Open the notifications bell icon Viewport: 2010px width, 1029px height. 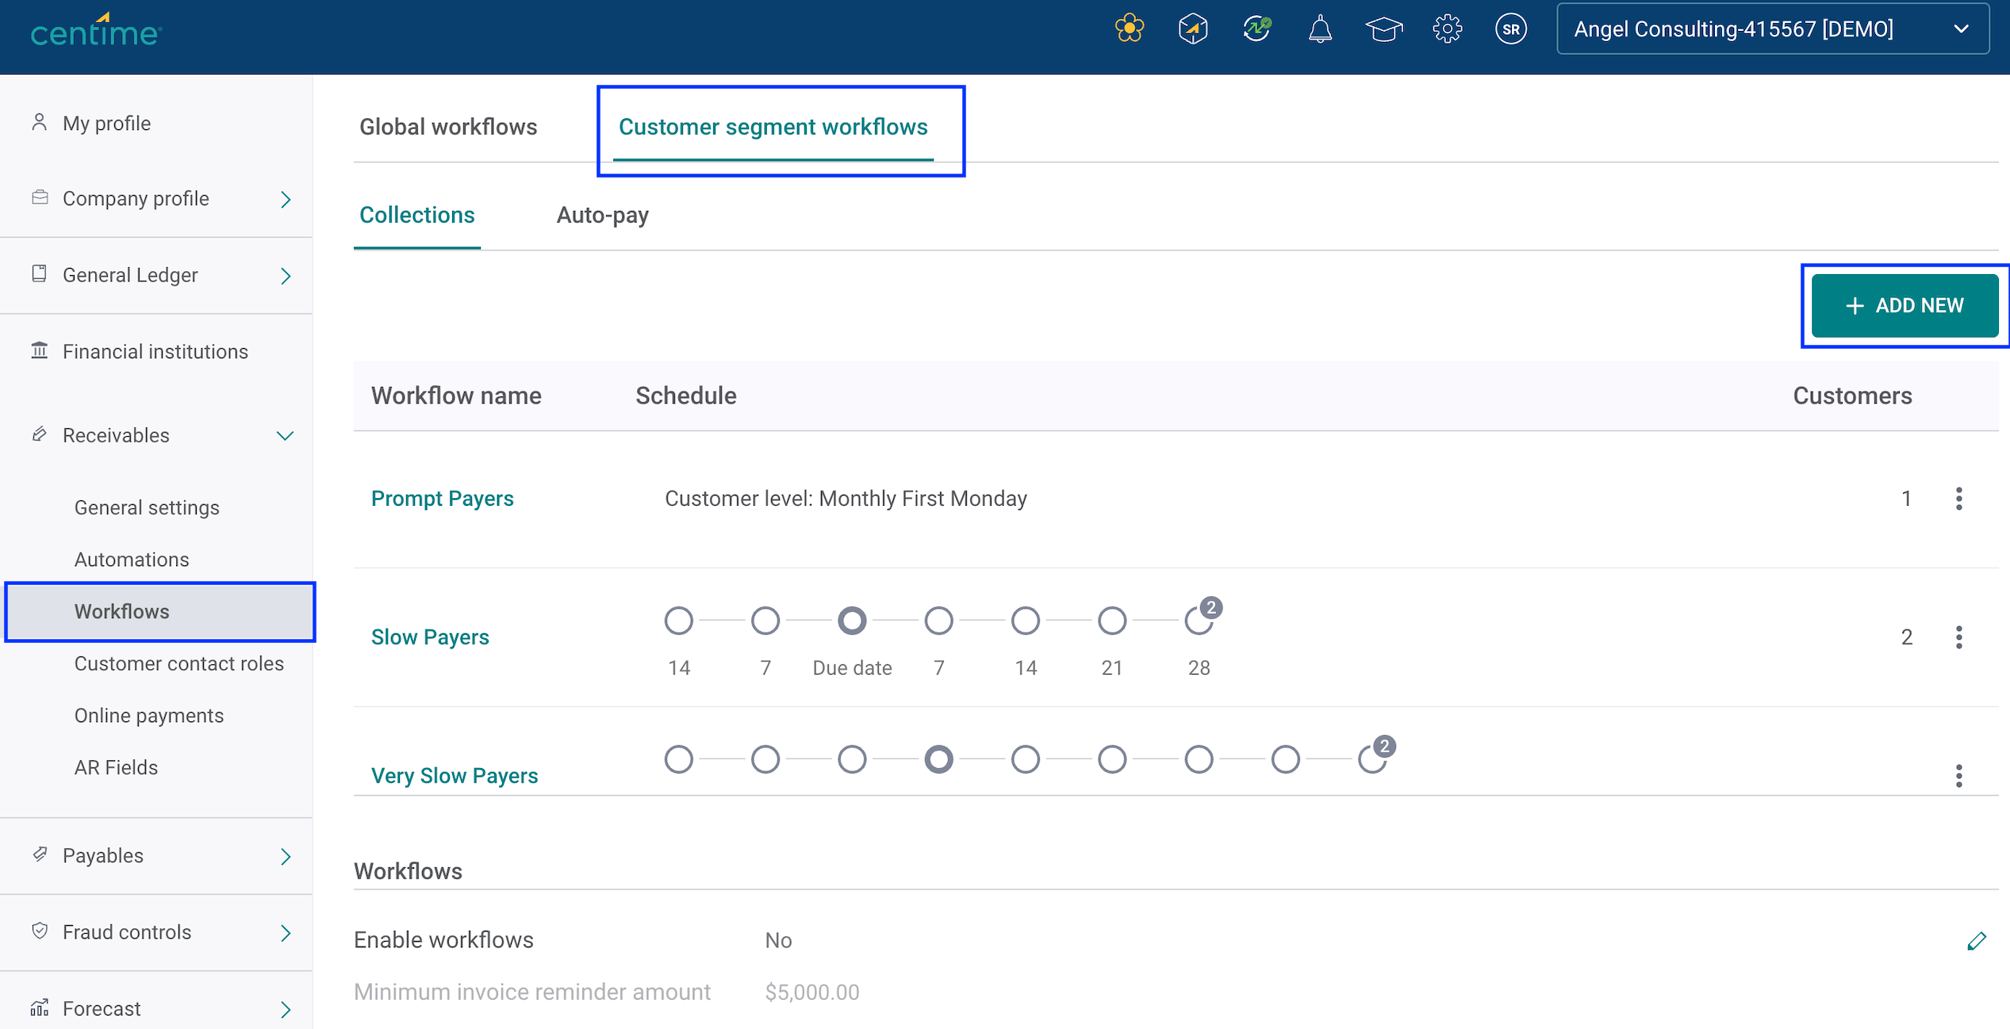[x=1319, y=29]
